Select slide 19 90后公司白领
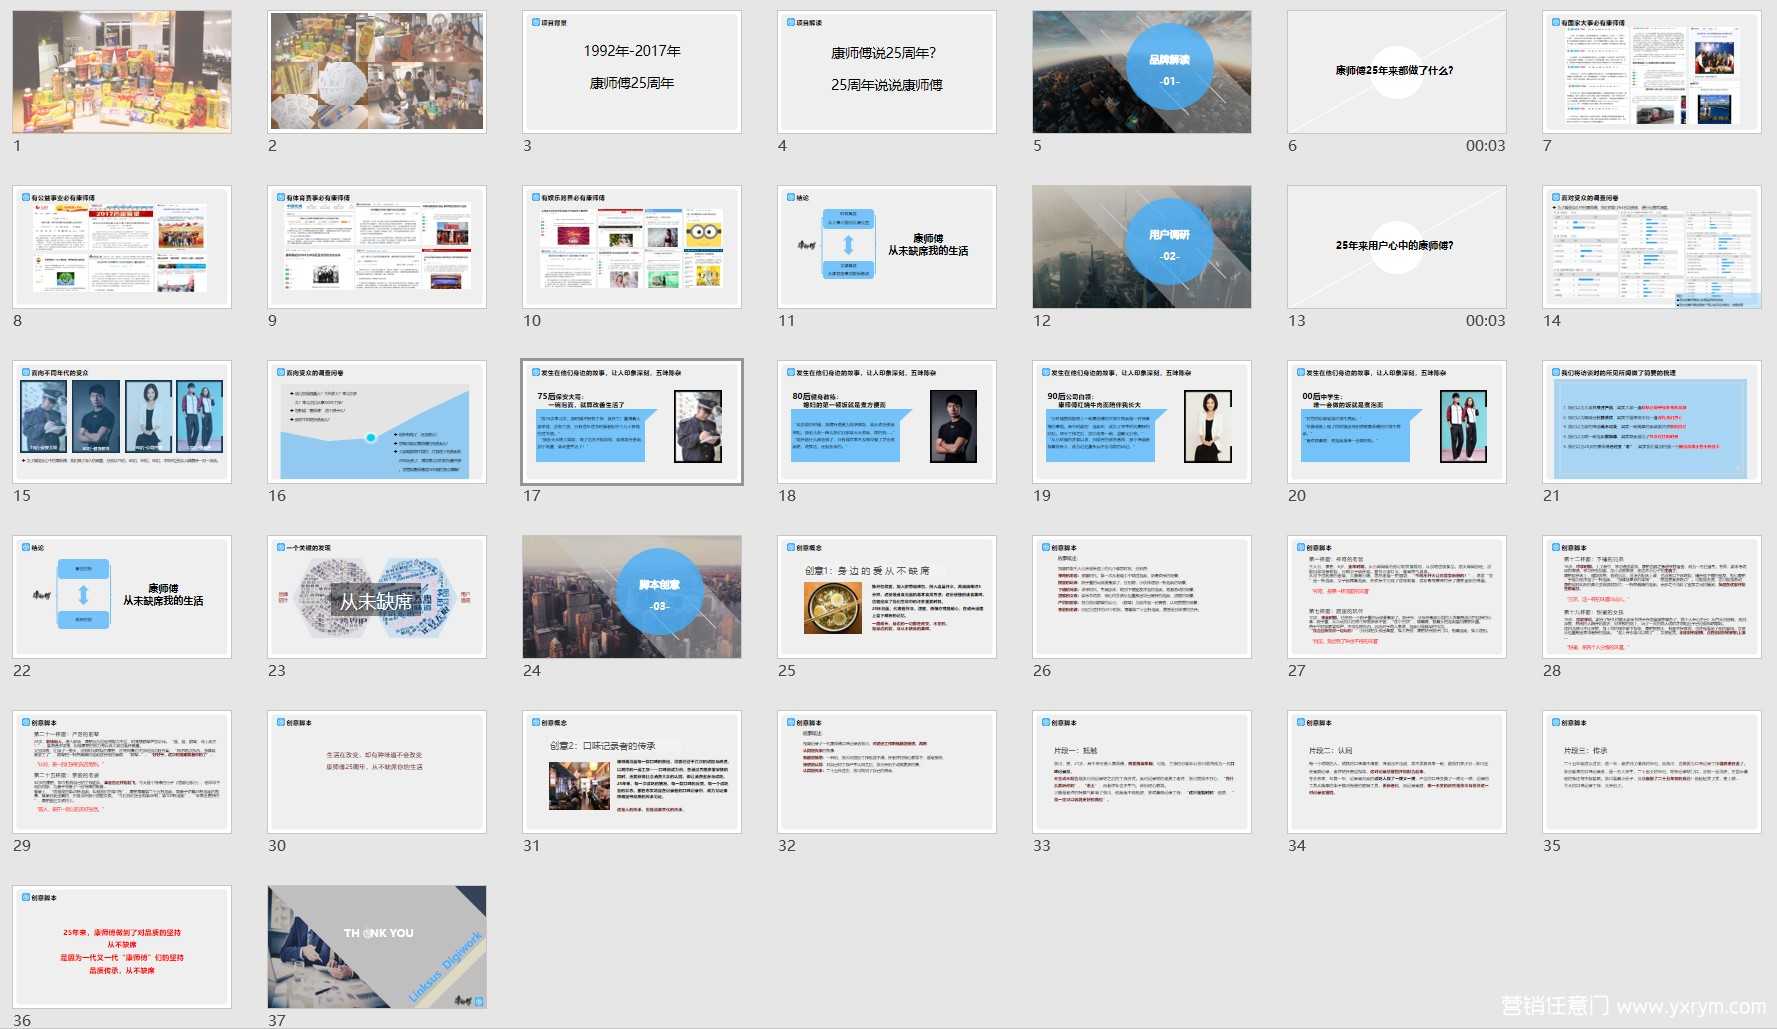The image size is (1777, 1029). tap(1142, 422)
